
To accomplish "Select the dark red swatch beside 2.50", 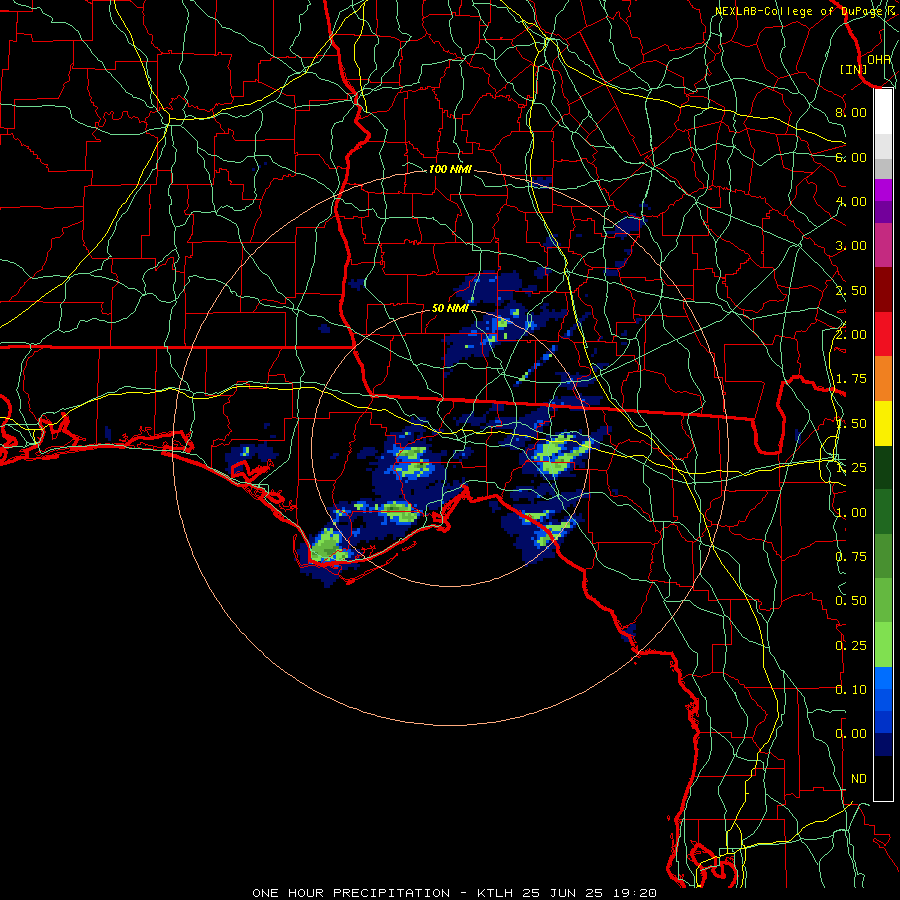I will (x=883, y=290).
